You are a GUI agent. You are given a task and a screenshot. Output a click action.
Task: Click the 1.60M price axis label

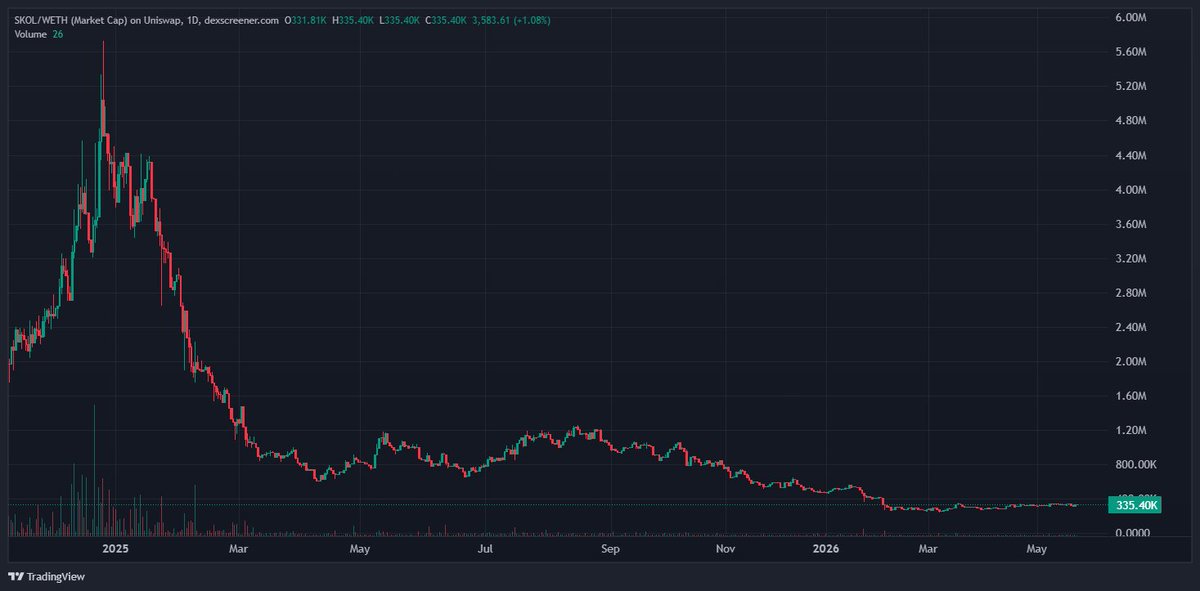click(x=1130, y=396)
